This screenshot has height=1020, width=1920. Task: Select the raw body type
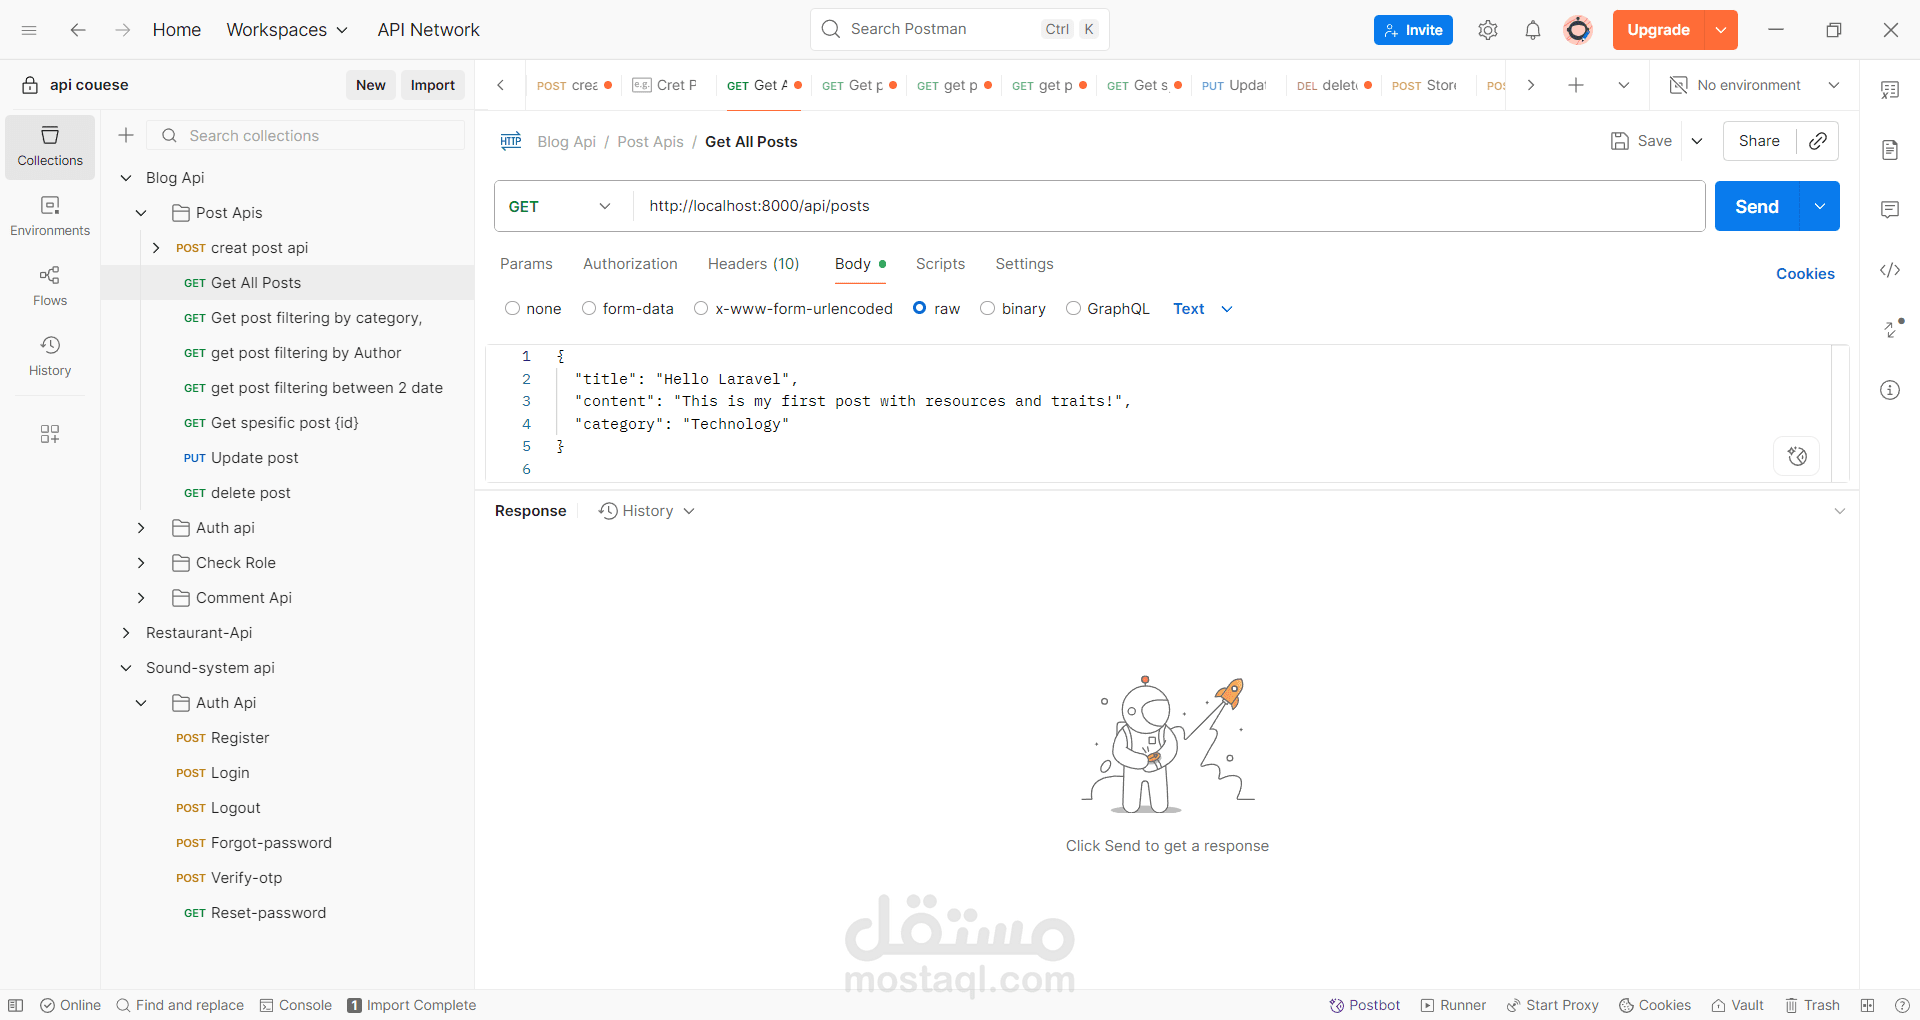[920, 308]
